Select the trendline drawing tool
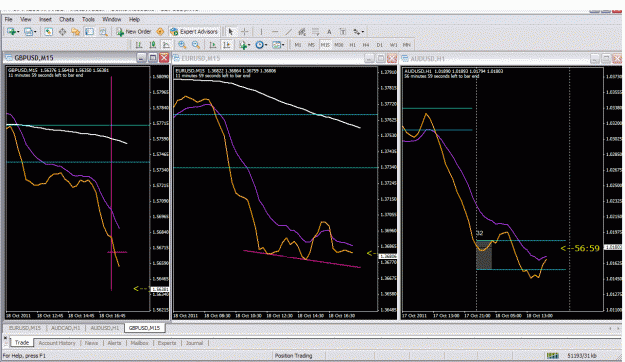Image resolution: width=625 pixels, height=362 pixels. click(288, 31)
